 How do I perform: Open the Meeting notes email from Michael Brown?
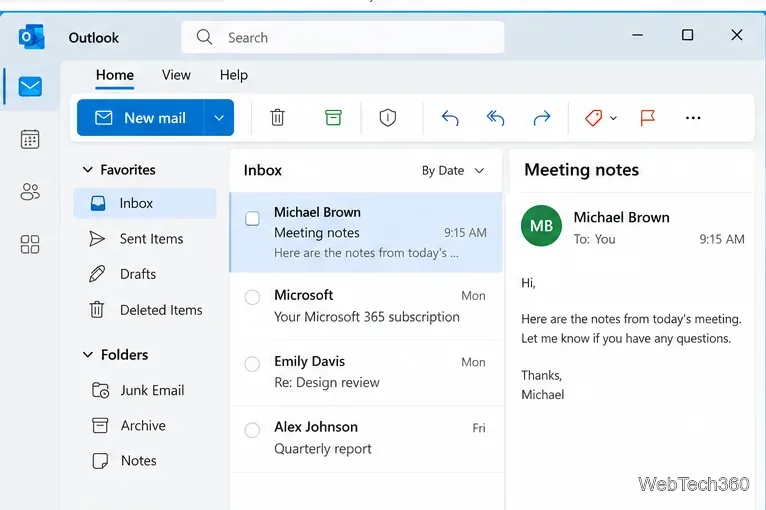pyautogui.click(x=366, y=233)
